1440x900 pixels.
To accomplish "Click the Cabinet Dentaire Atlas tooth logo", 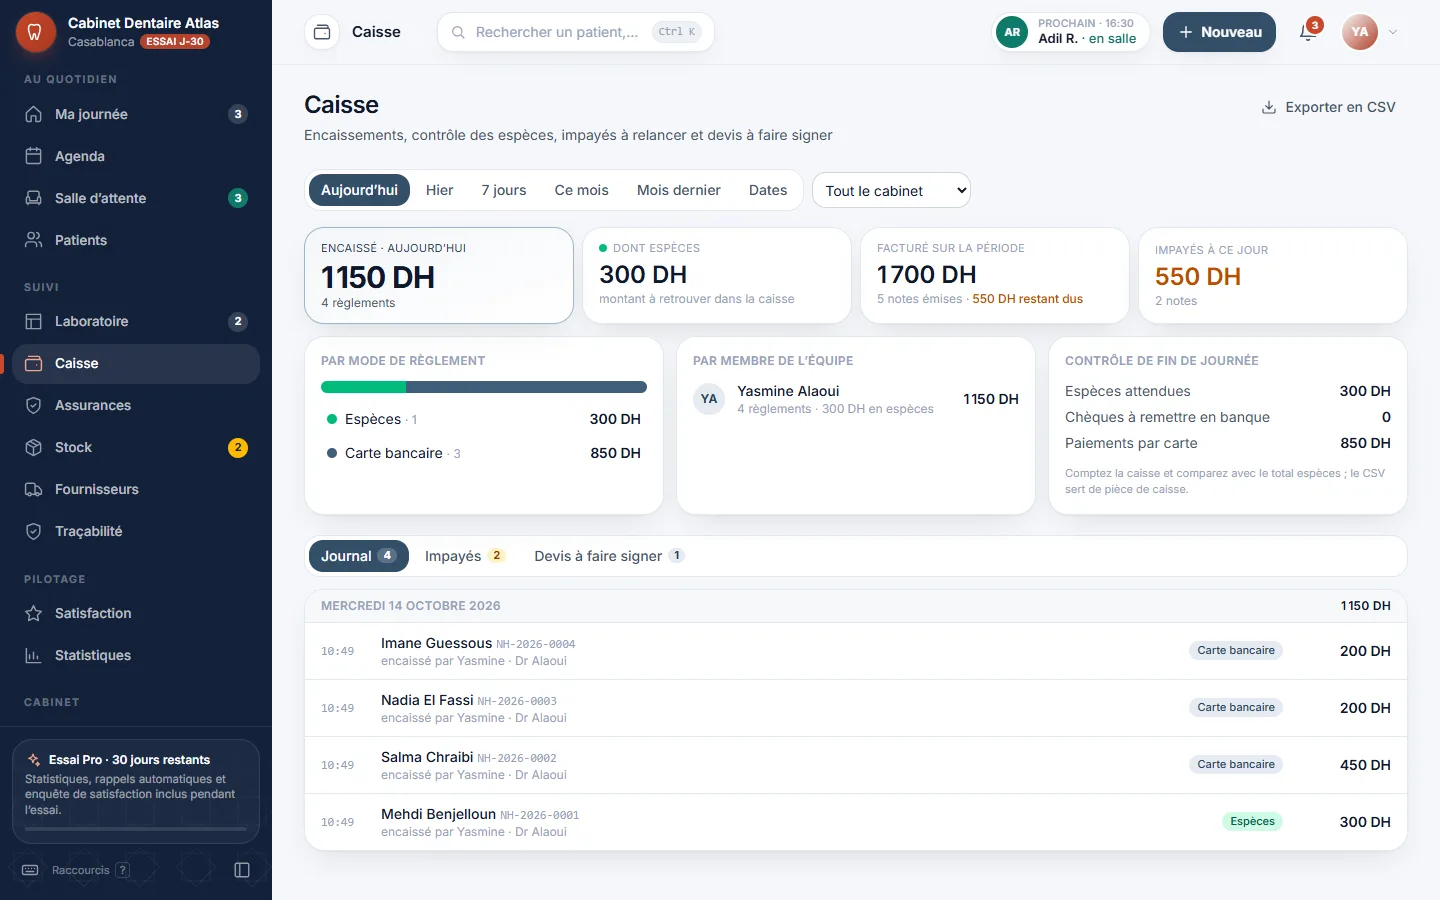I will pyautogui.click(x=35, y=32).
